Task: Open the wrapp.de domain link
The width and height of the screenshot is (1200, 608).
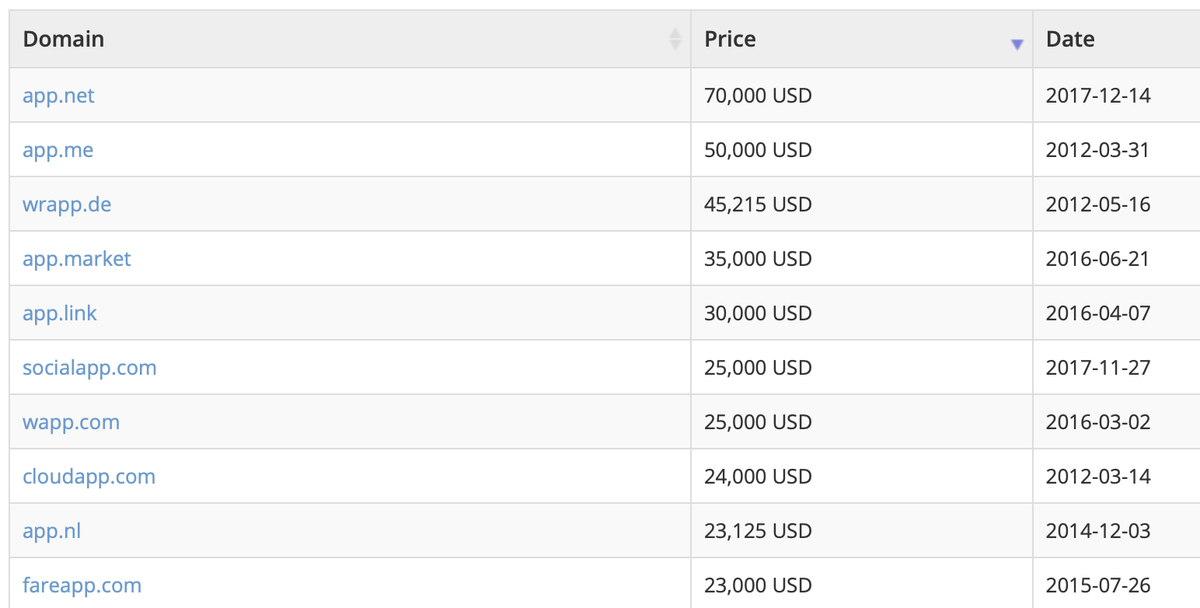Action: click(x=67, y=204)
